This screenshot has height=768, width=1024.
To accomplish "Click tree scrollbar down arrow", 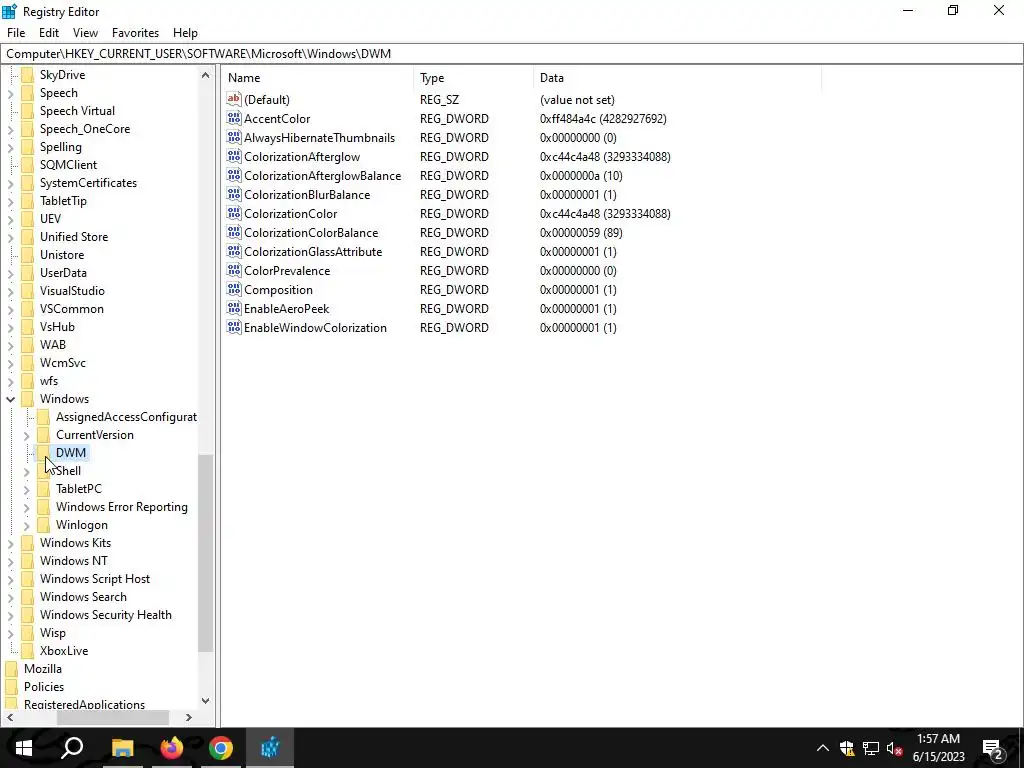I will pos(205,701).
